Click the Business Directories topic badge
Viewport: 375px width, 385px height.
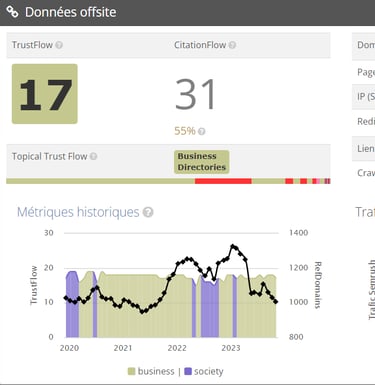(201, 162)
